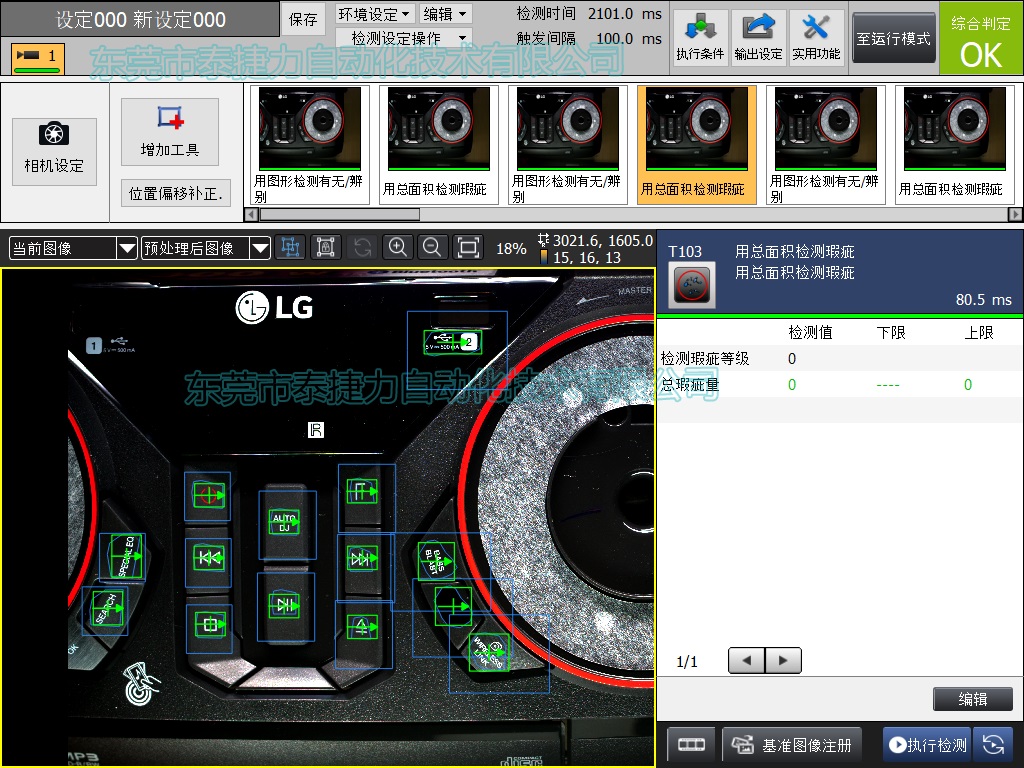
Task: Run inspection with 执行检测
Action: pos(928,744)
